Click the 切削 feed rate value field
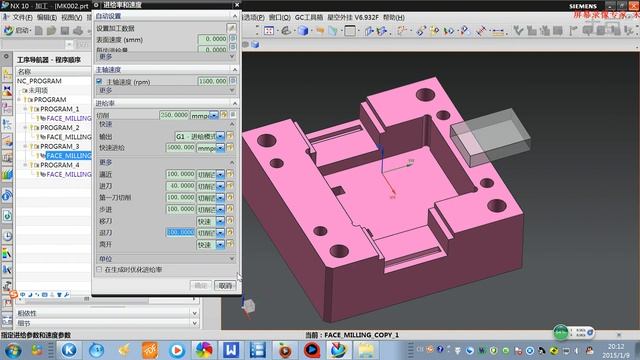 pyautogui.click(x=174, y=115)
